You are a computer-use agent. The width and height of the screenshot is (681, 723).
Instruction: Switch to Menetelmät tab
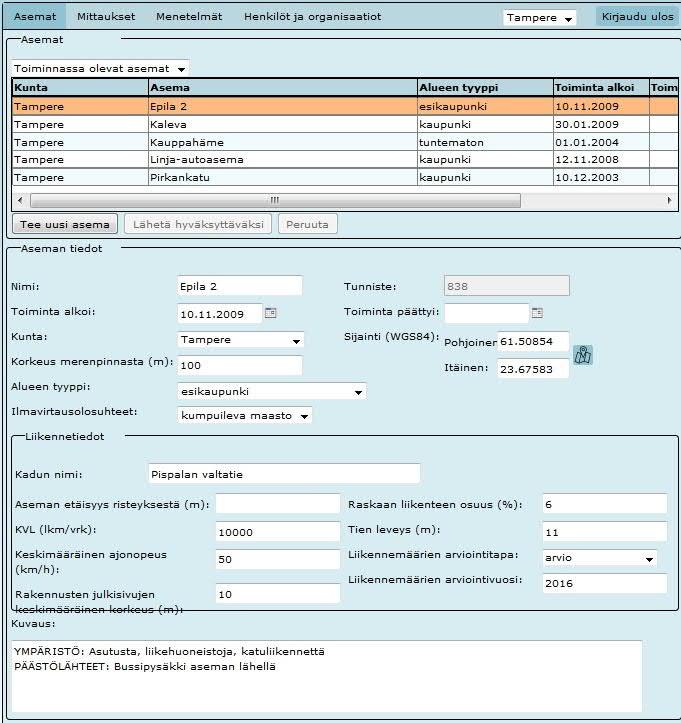pos(189,17)
